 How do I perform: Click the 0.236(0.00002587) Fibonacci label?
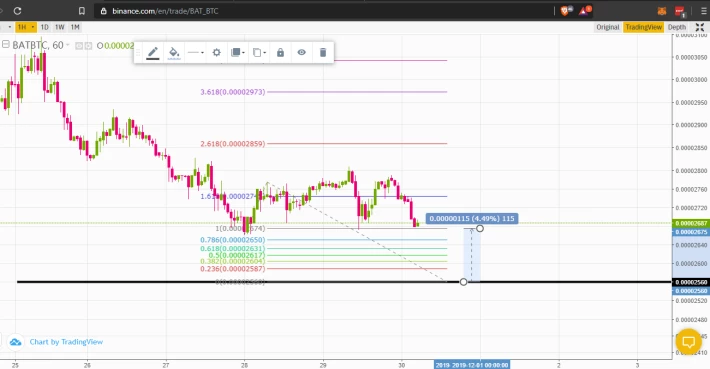[232, 268]
